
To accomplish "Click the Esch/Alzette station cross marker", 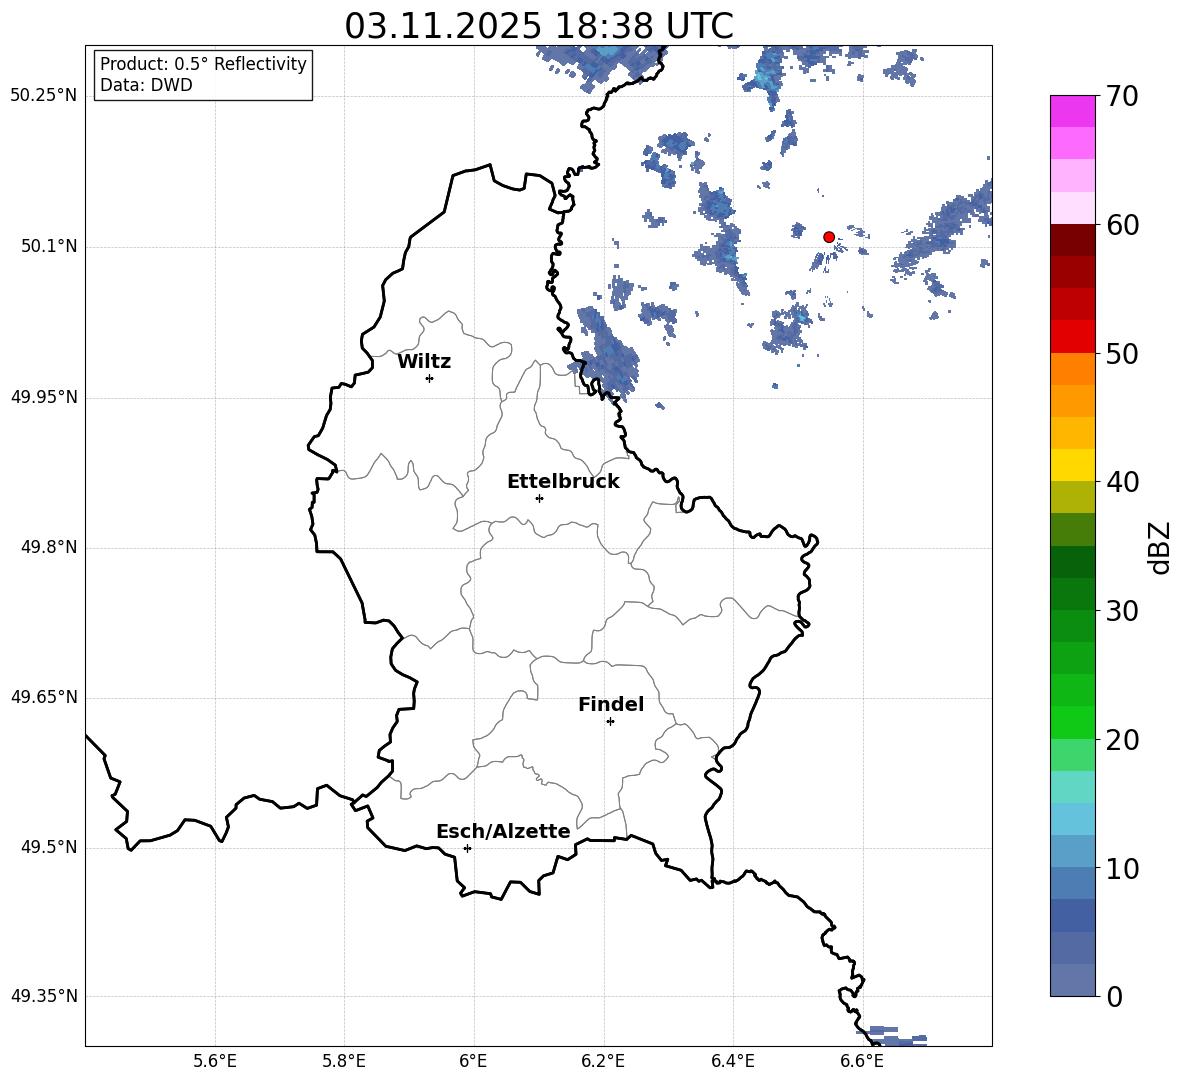I will click(x=467, y=848).
